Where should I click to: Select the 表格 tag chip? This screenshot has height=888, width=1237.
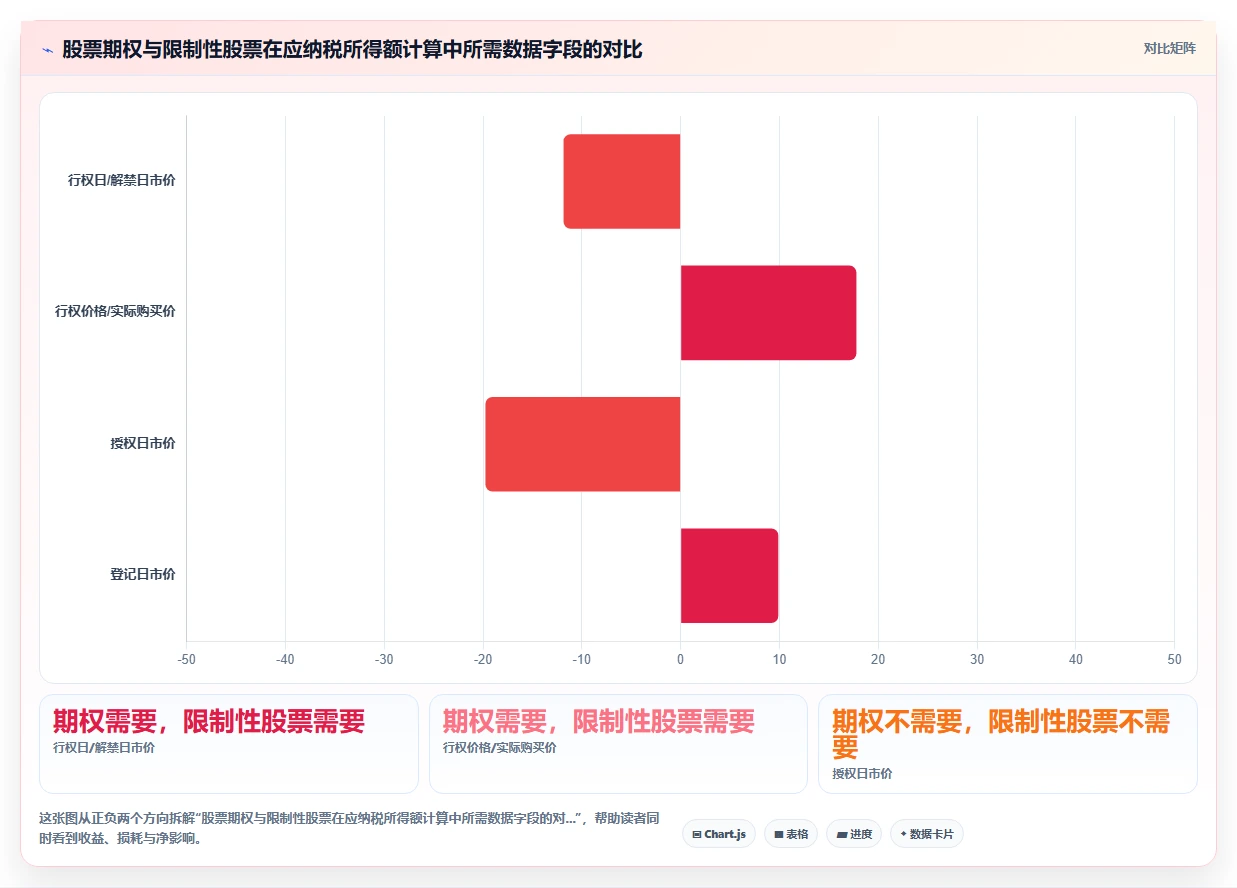pos(791,834)
